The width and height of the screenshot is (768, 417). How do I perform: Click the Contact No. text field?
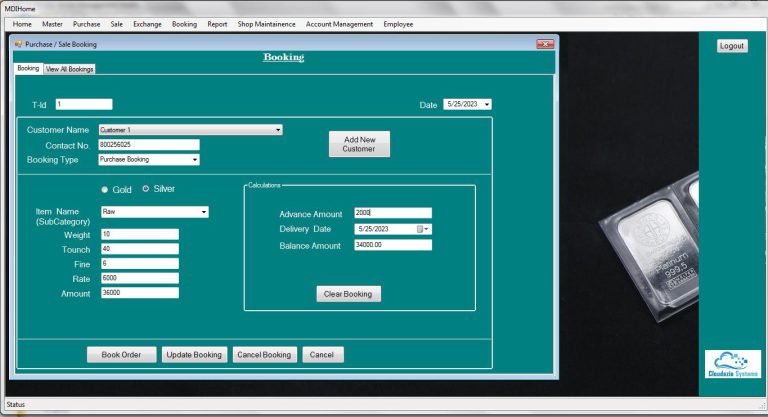148,145
